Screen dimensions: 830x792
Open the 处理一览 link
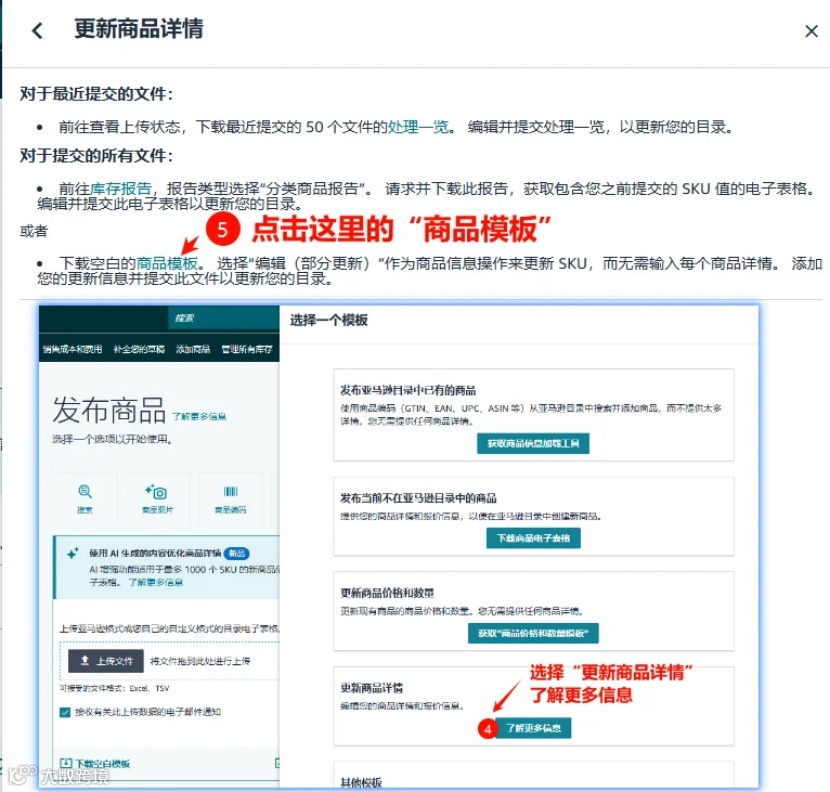418,127
